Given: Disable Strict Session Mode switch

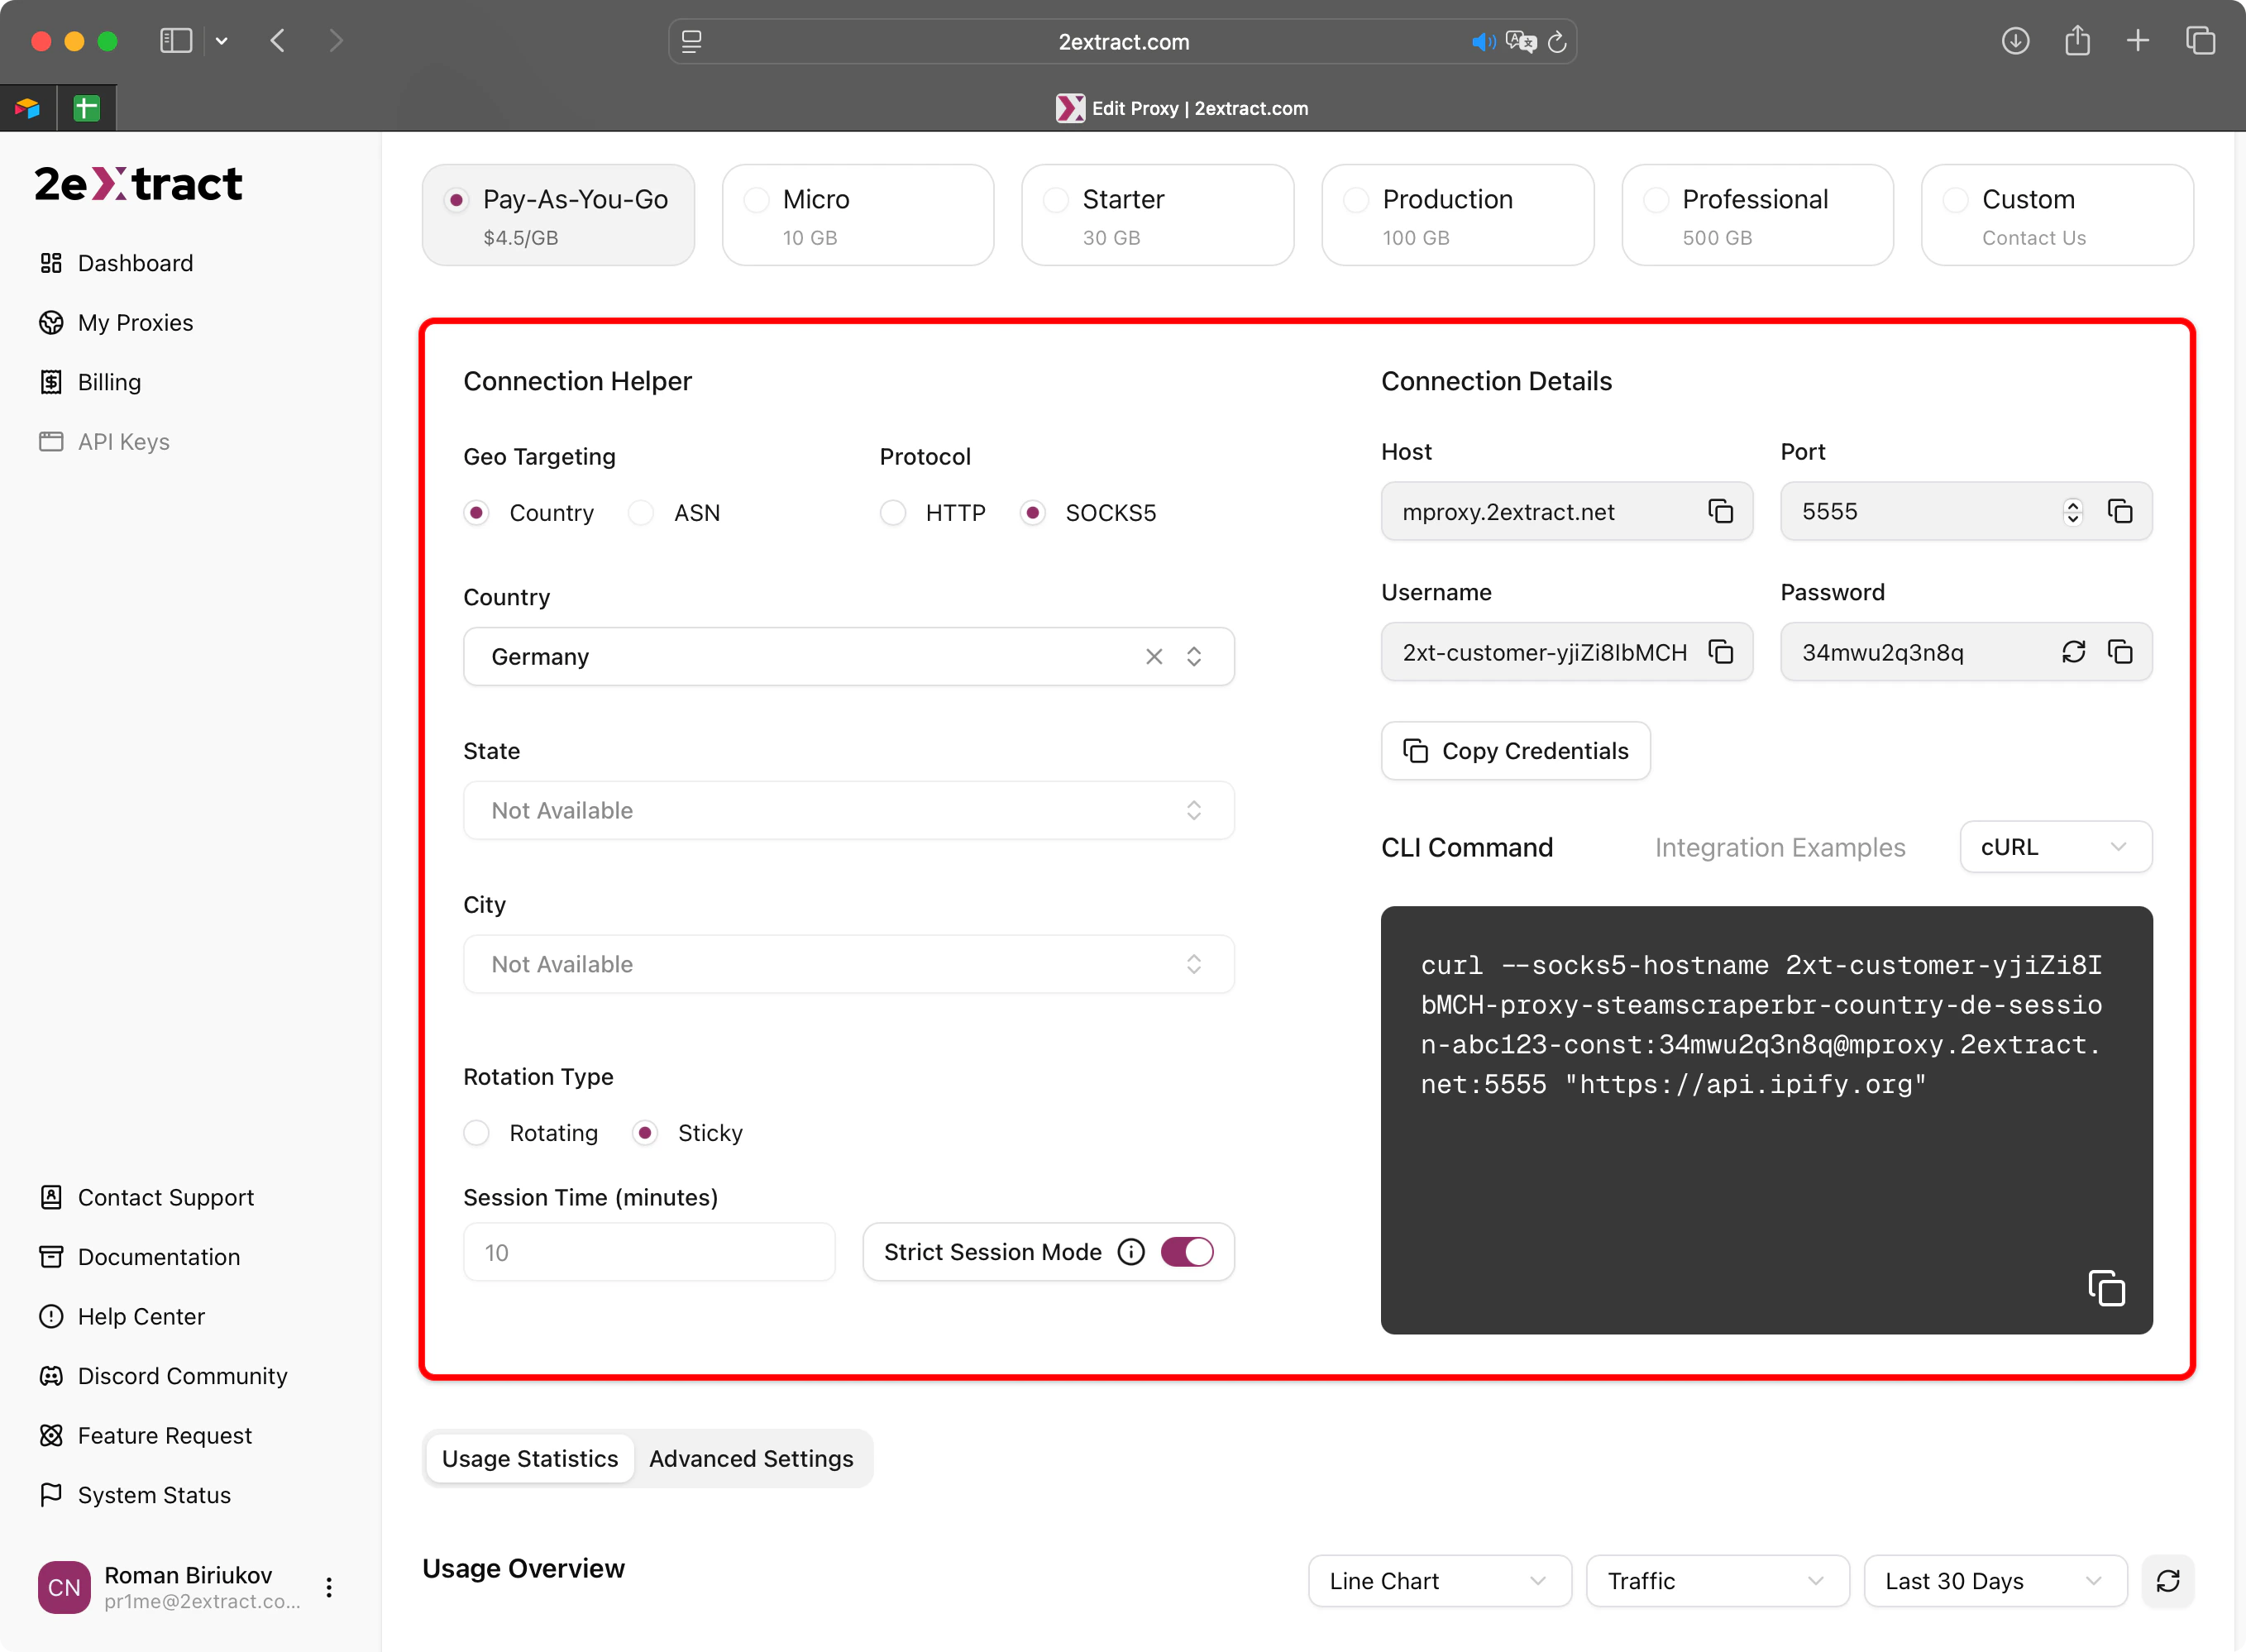Looking at the screenshot, I should point(1187,1252).
